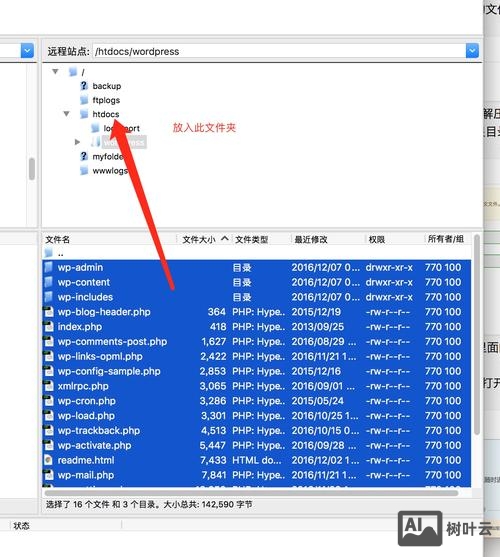The image size is (500, 557).
Task: Click the xmlrpc.php file icon
Action: [x=49, y=386]
